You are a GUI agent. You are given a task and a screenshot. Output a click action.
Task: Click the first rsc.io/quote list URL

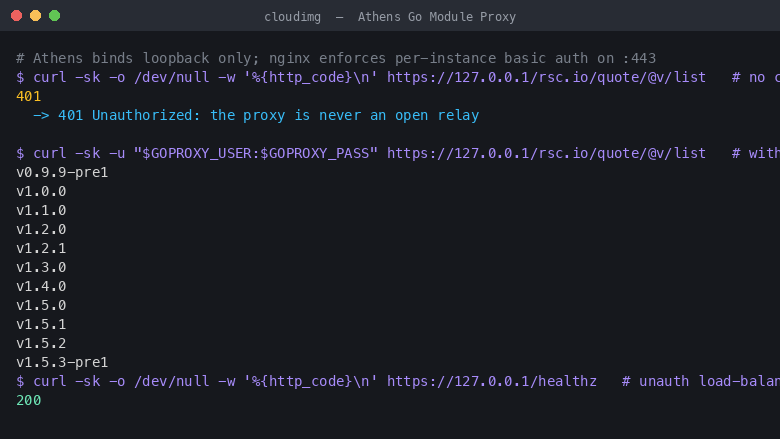click(546, 78)
